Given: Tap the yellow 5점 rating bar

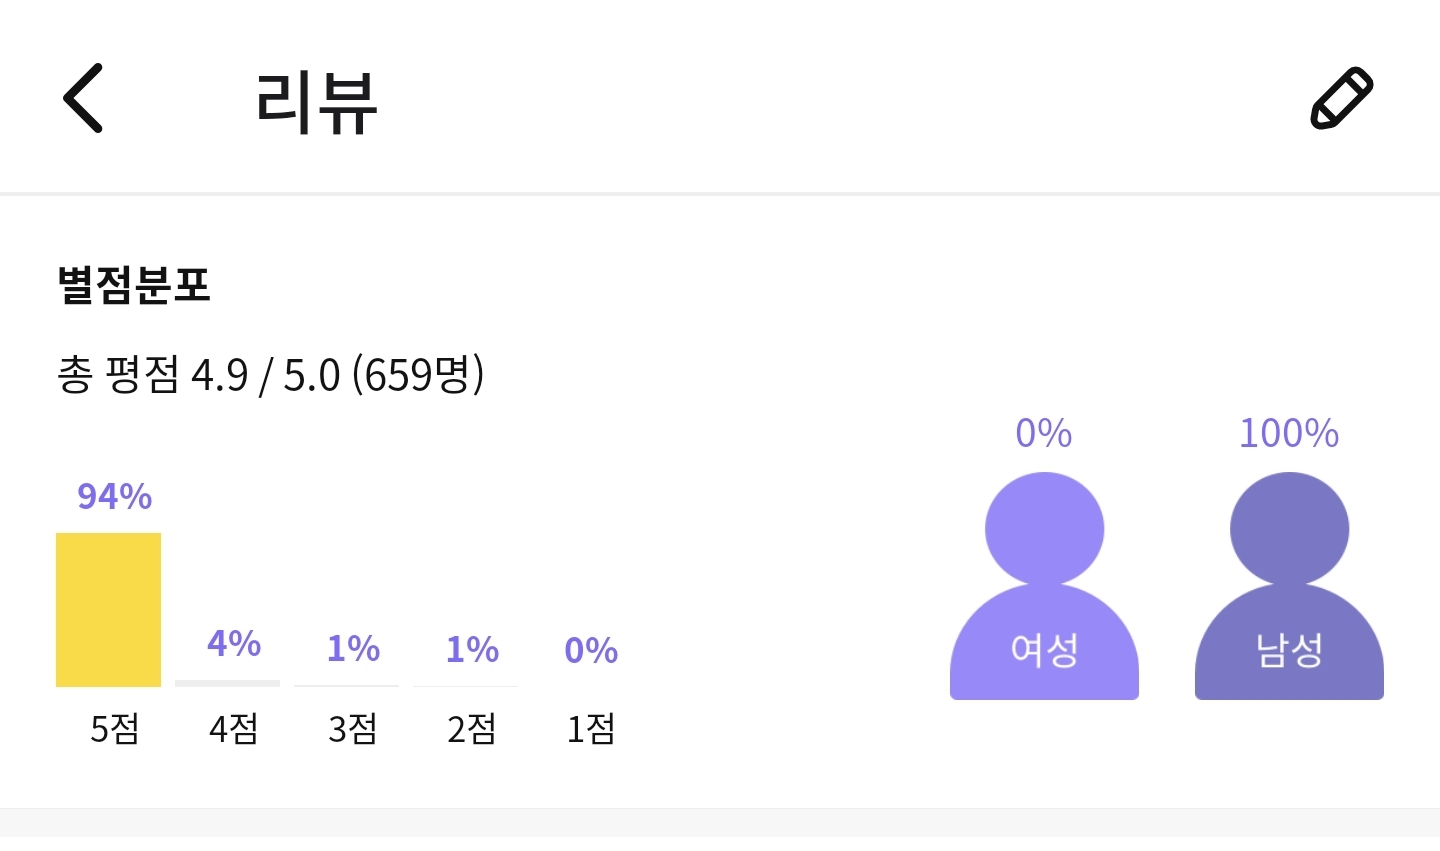Looking at the screenshot, I should pyautogui.click(x=108, y=610).
